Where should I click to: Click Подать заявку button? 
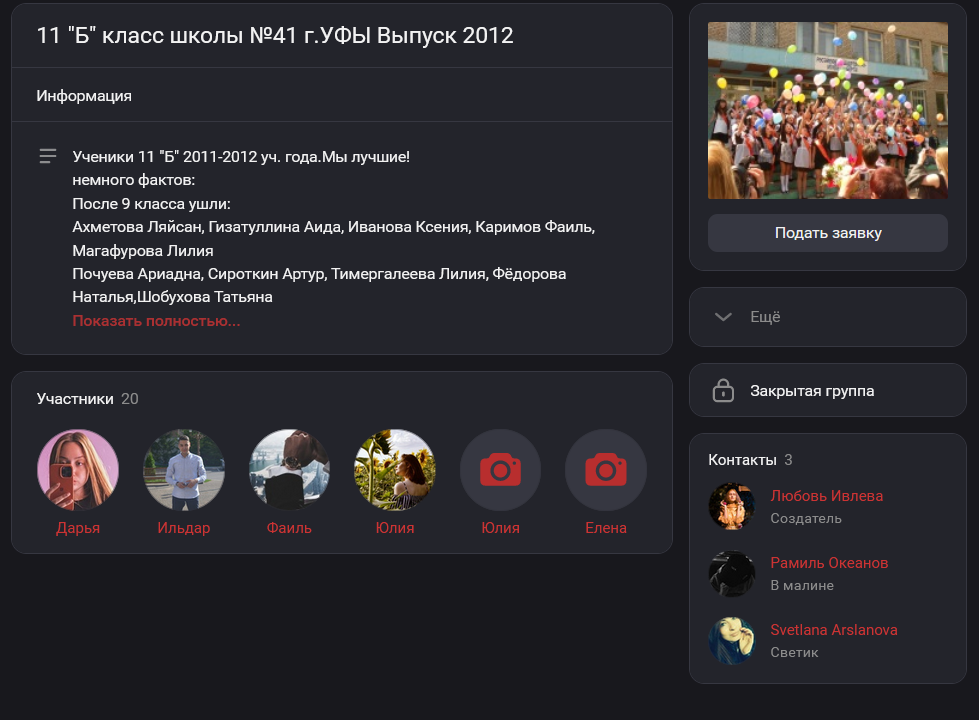(x=828, y=233)
